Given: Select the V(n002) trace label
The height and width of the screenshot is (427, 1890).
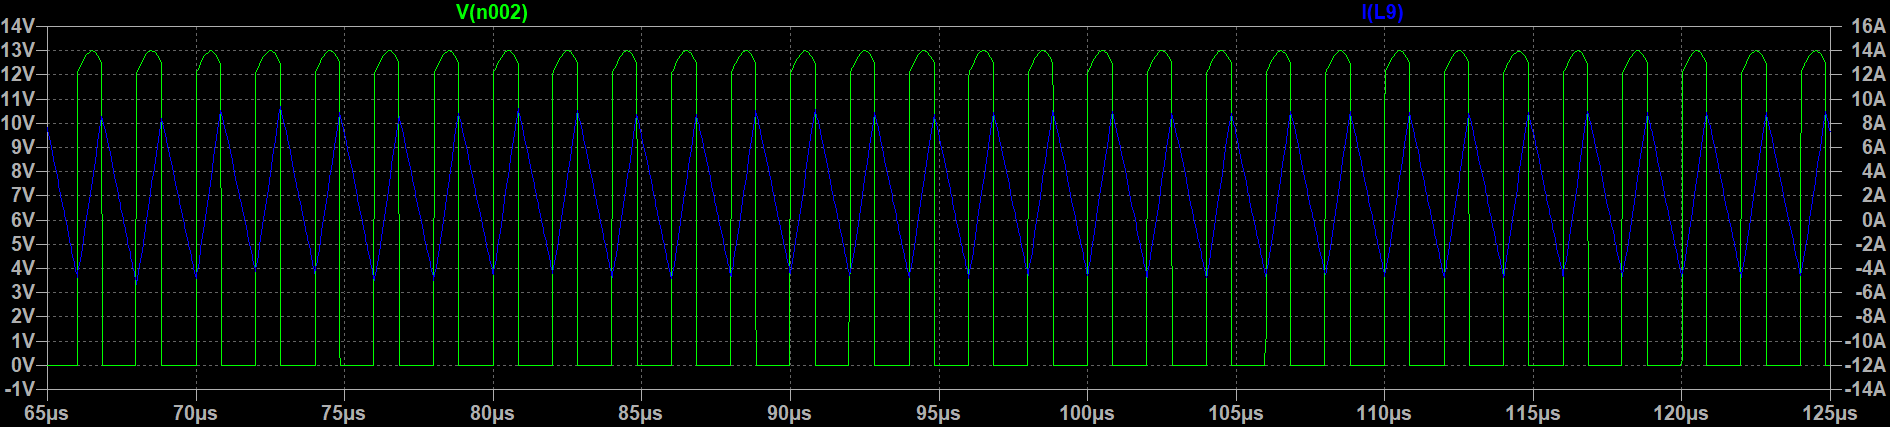Looking at the screenshot, I should 491,12.
